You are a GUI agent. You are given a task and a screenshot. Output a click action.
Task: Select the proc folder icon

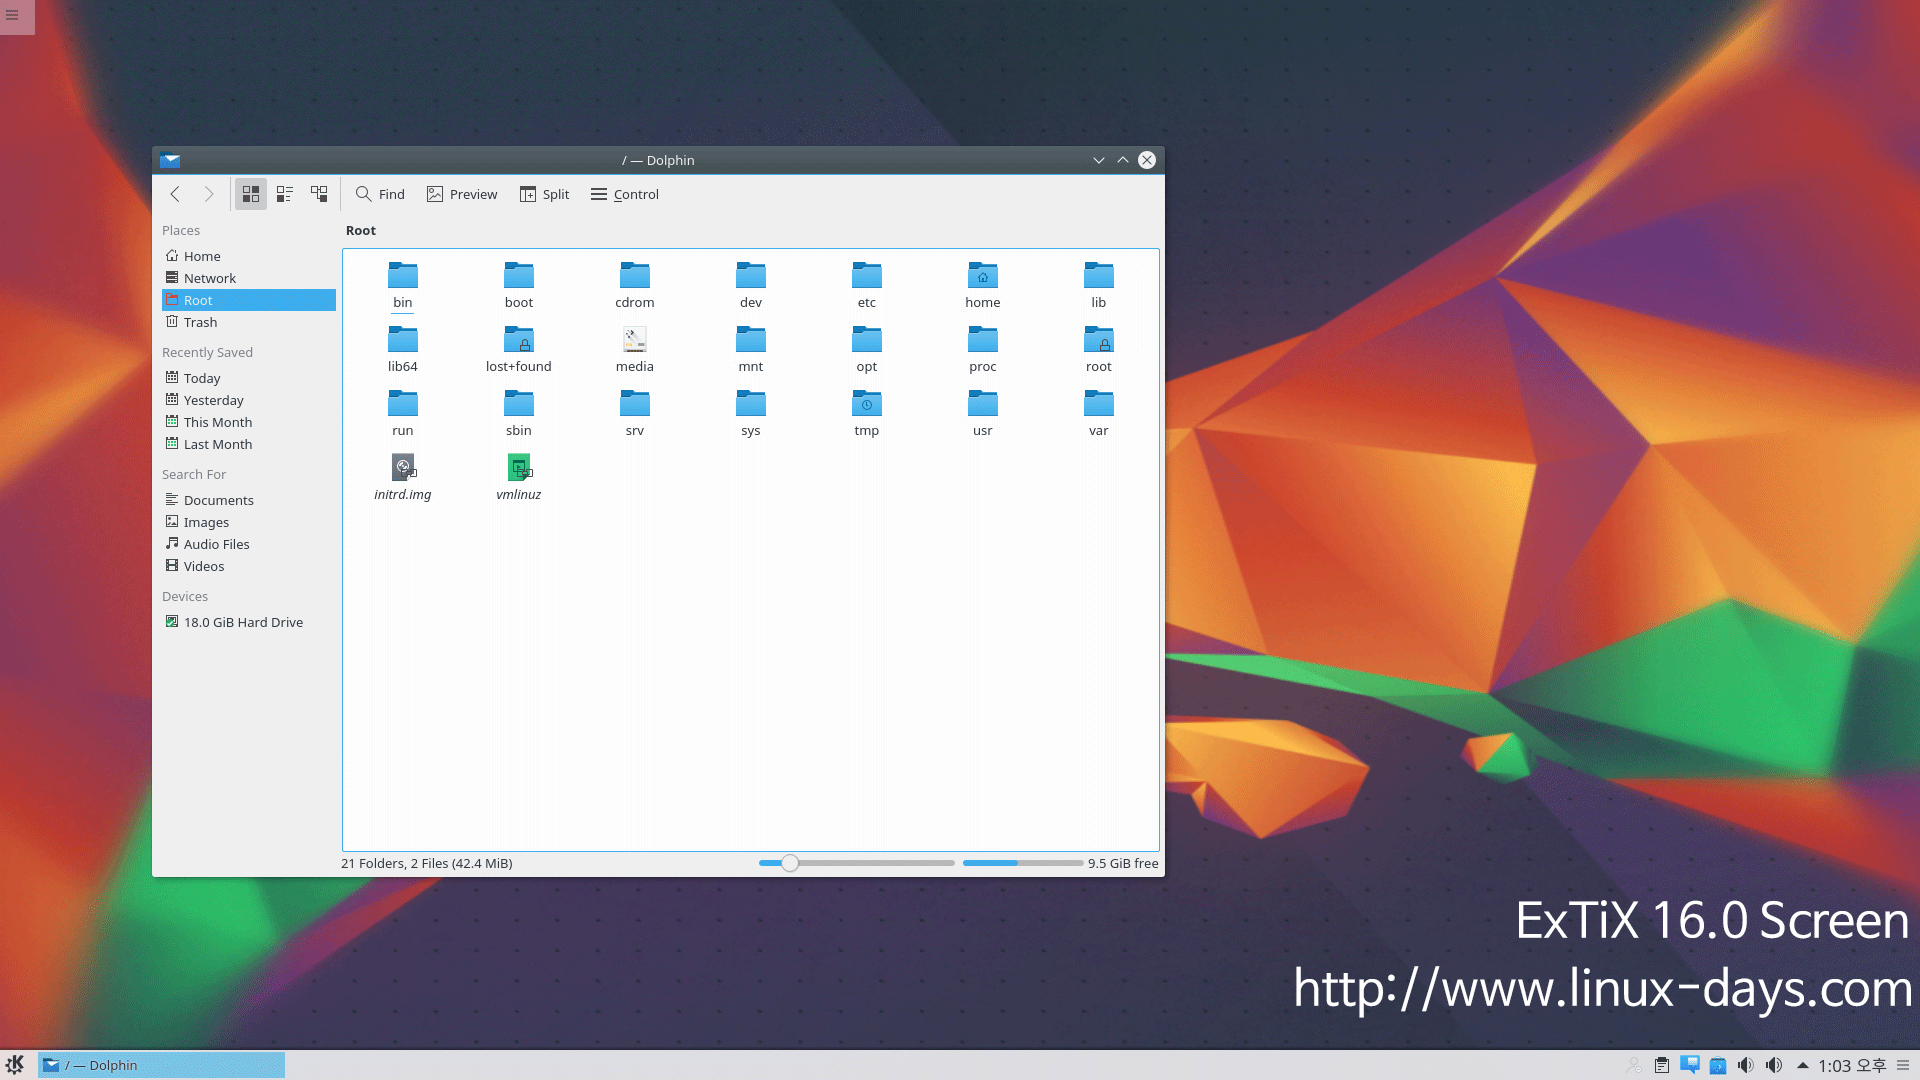(983, 339)
